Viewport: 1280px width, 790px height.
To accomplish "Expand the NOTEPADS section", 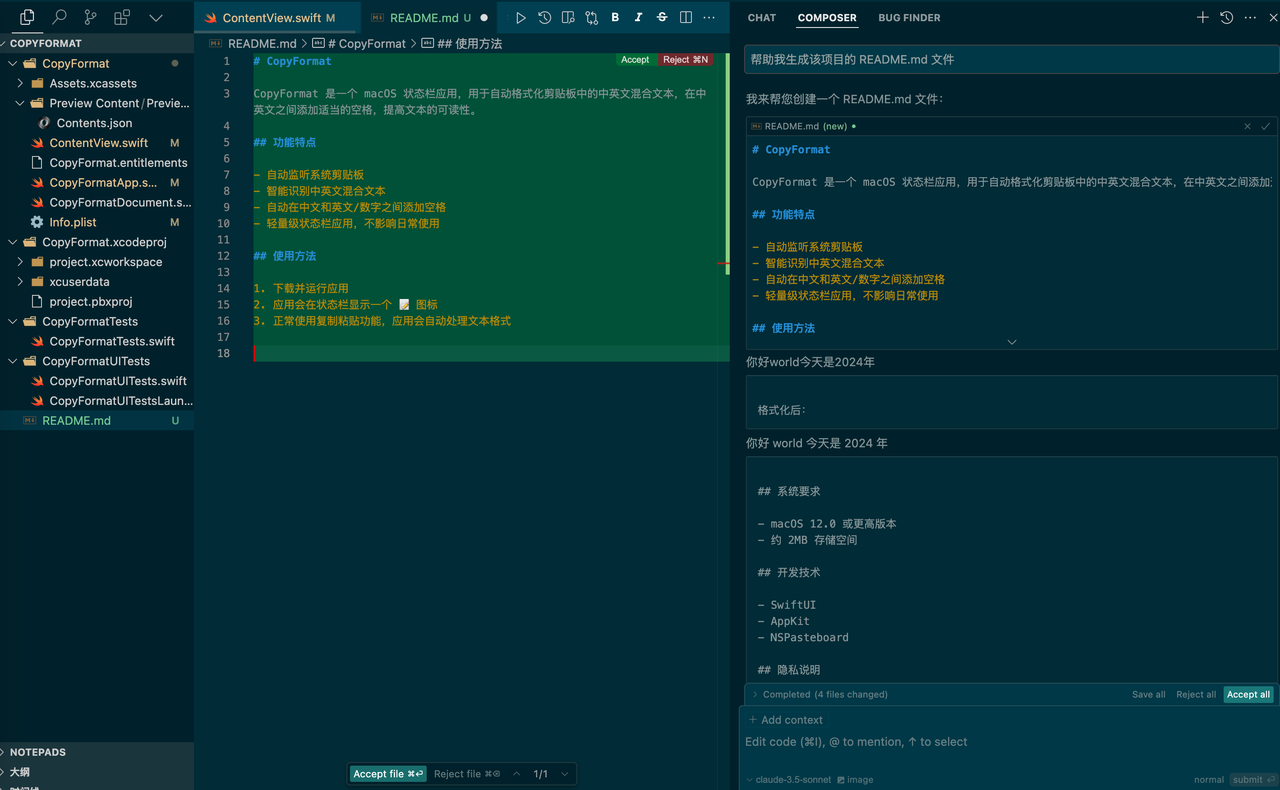I will [97, 752].
